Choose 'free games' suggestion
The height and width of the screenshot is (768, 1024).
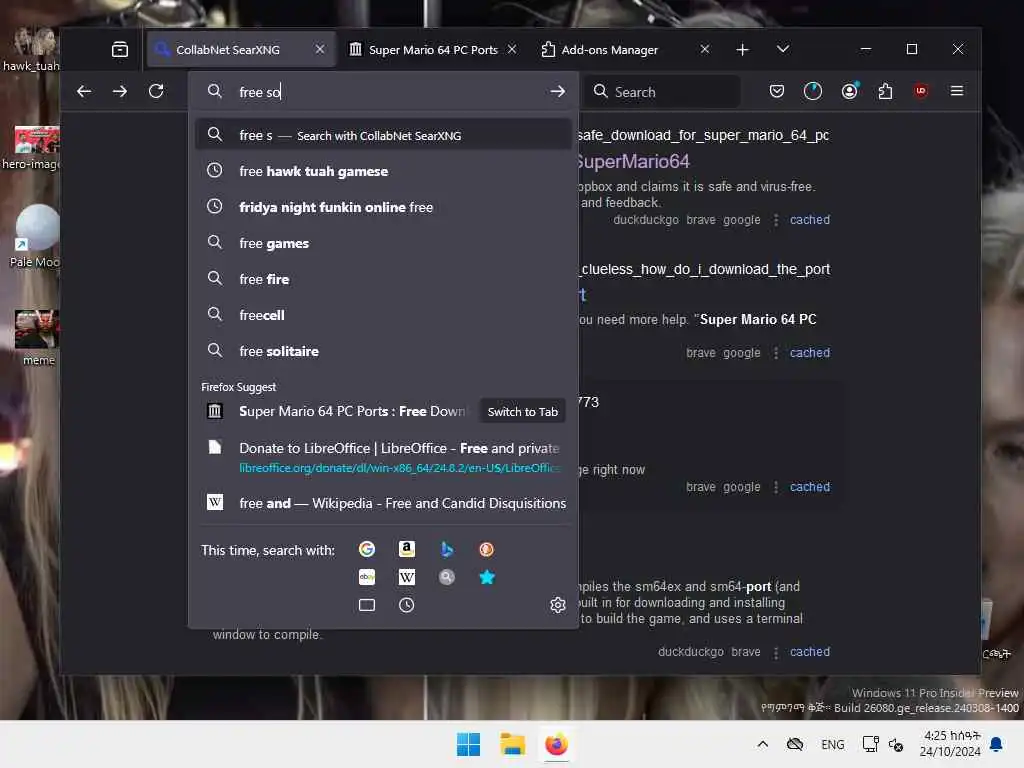pyautogui.click(x=383, y=243)
